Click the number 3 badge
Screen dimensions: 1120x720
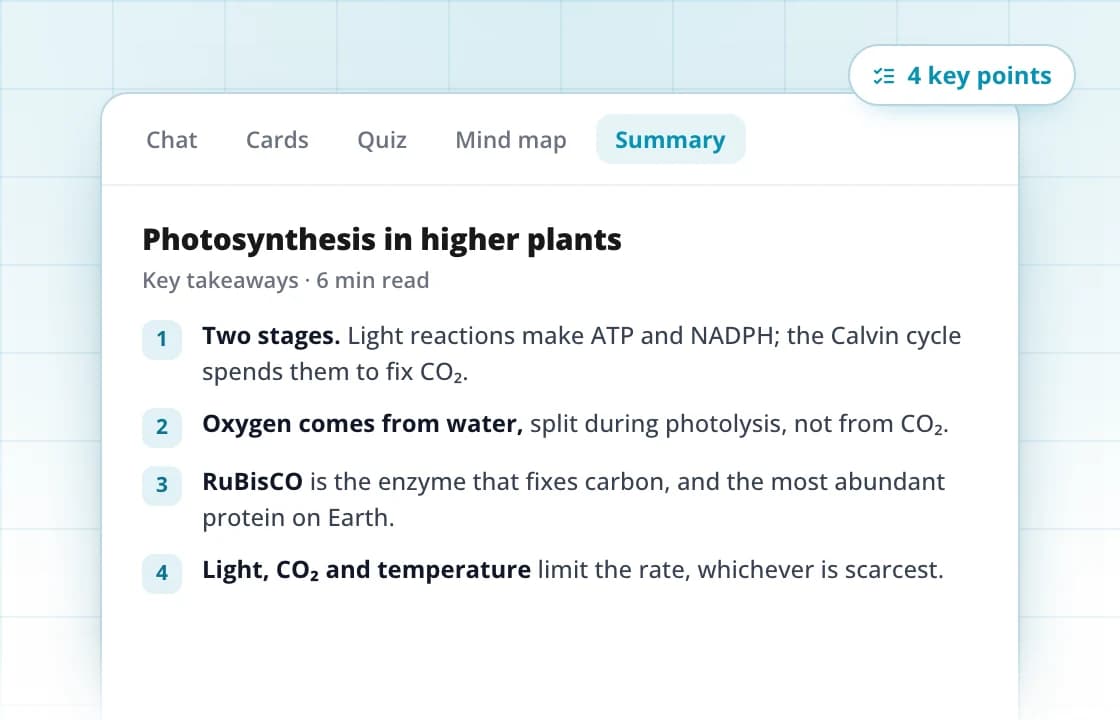(162, 485)
